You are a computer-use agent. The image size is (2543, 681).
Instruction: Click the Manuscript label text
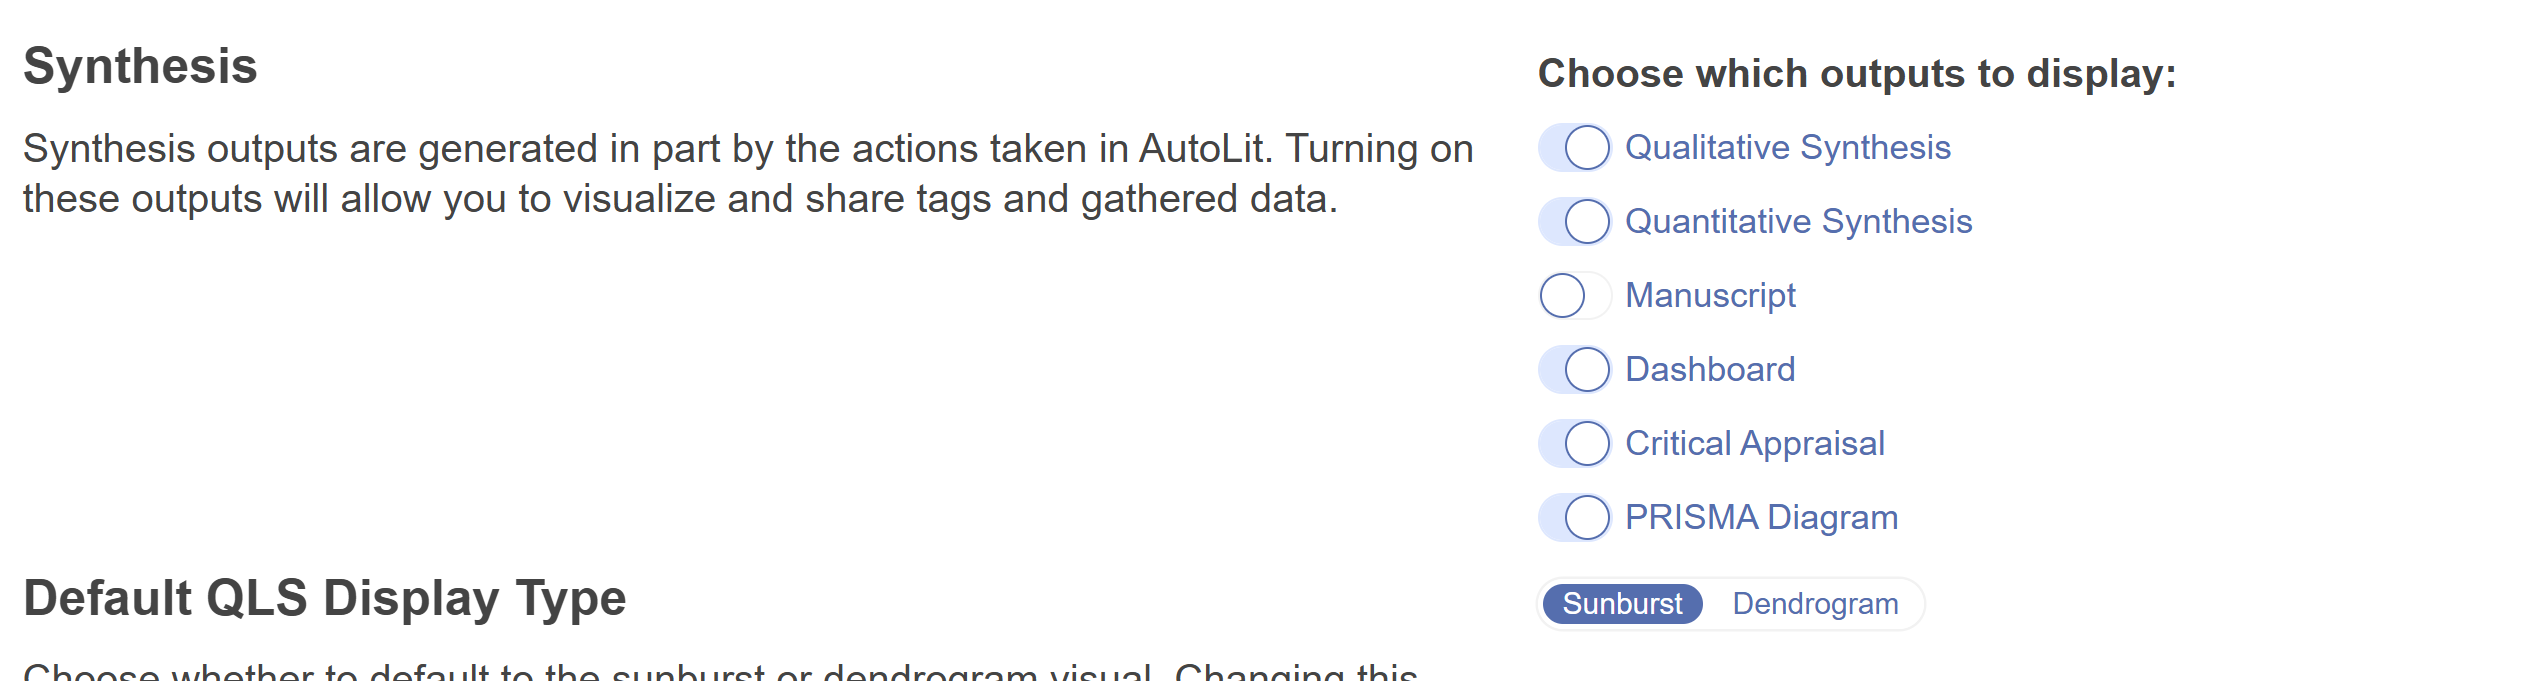click(x=1710, y=296)
